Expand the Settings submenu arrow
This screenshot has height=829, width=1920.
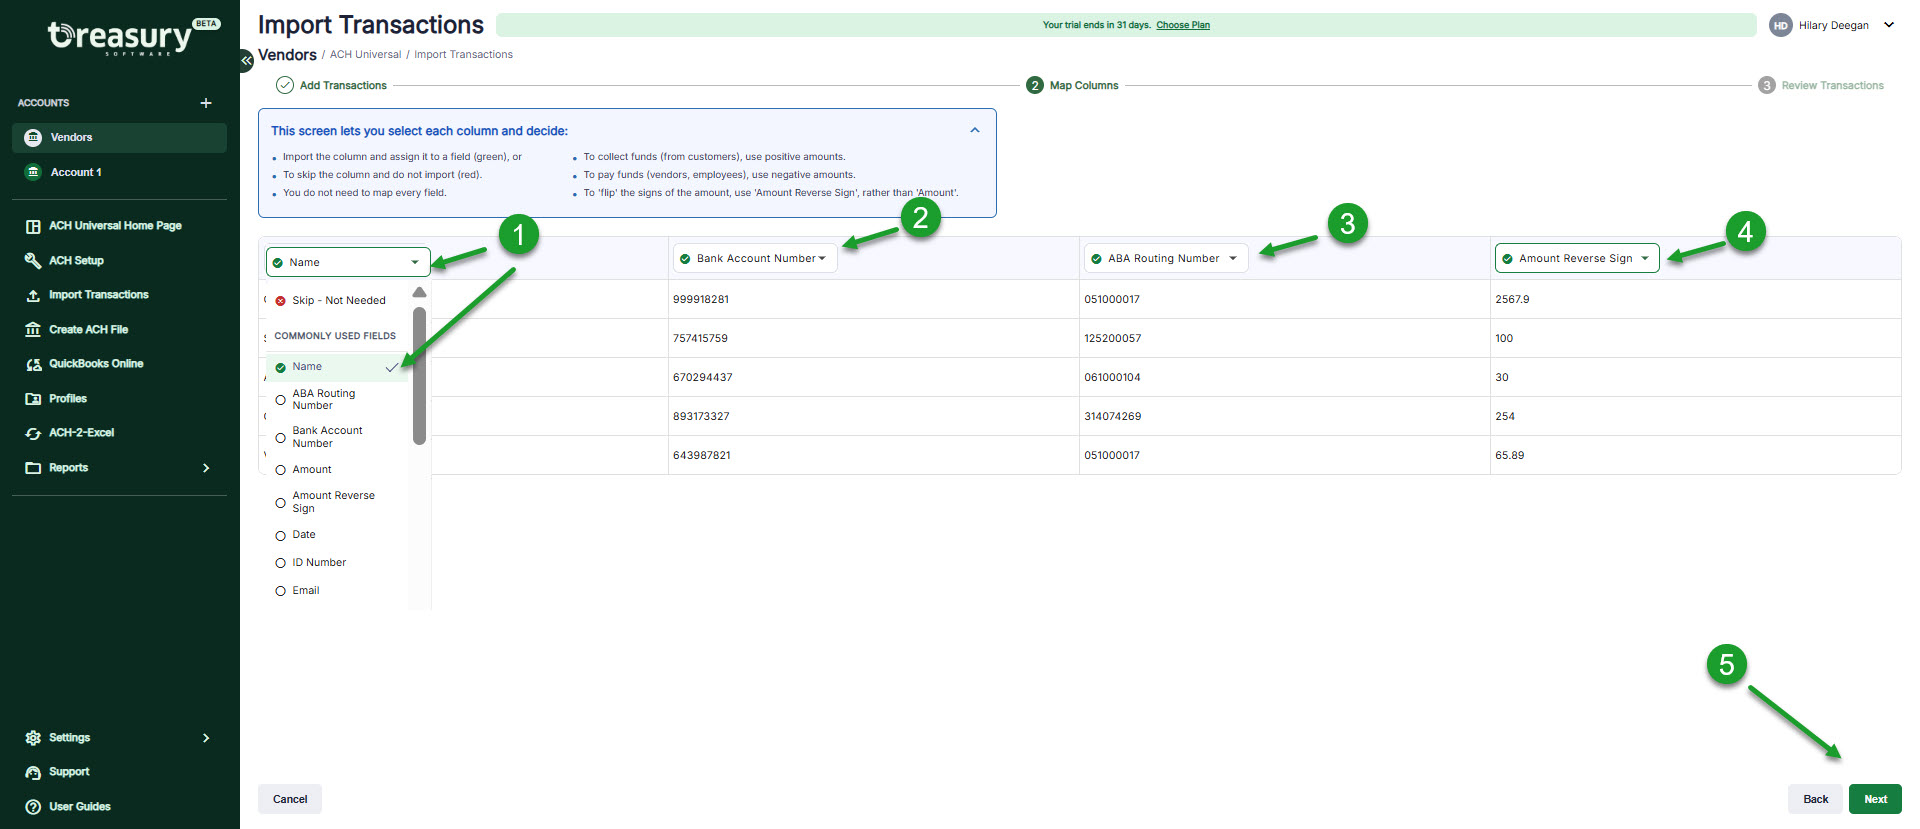pos(206,738)
